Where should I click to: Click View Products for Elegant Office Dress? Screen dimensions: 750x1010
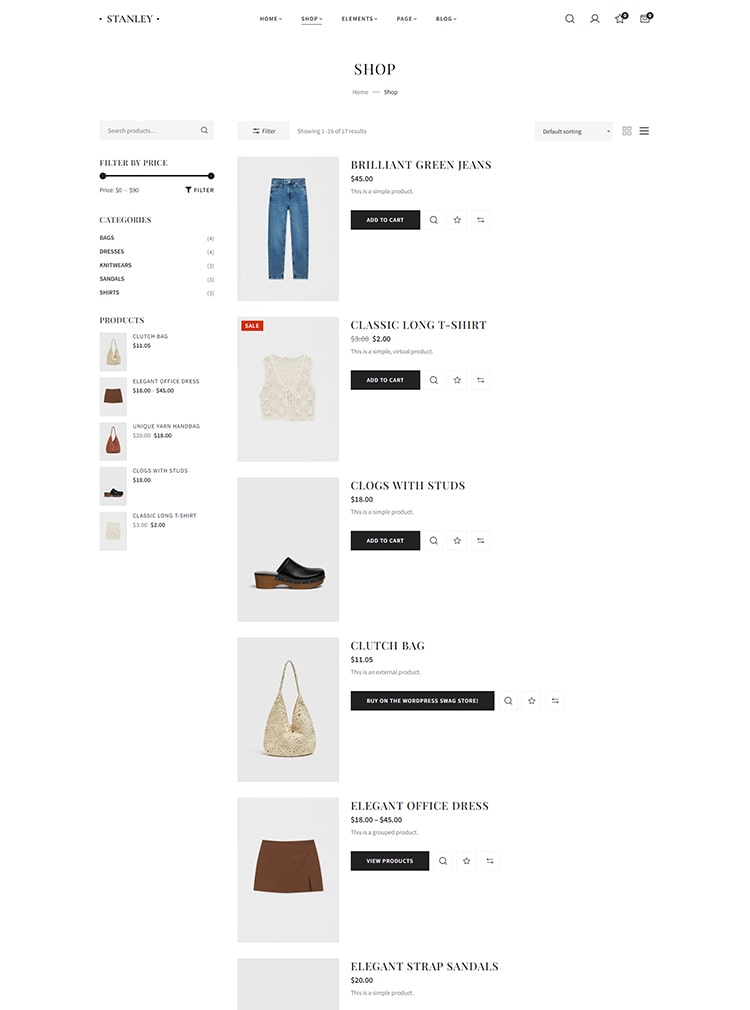point(390,861)
